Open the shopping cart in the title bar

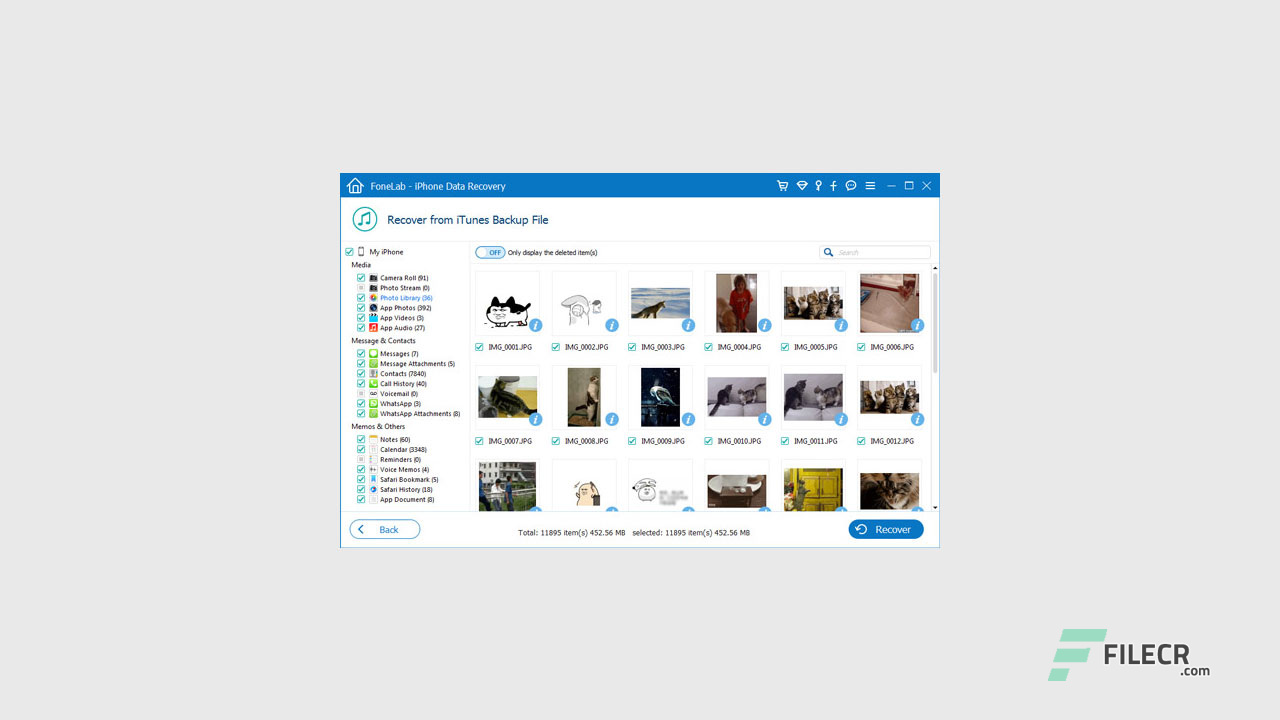point(783,186)
